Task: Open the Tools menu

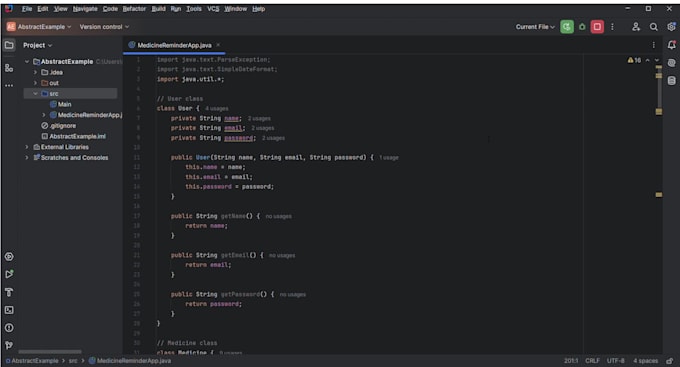Action: 194,9
